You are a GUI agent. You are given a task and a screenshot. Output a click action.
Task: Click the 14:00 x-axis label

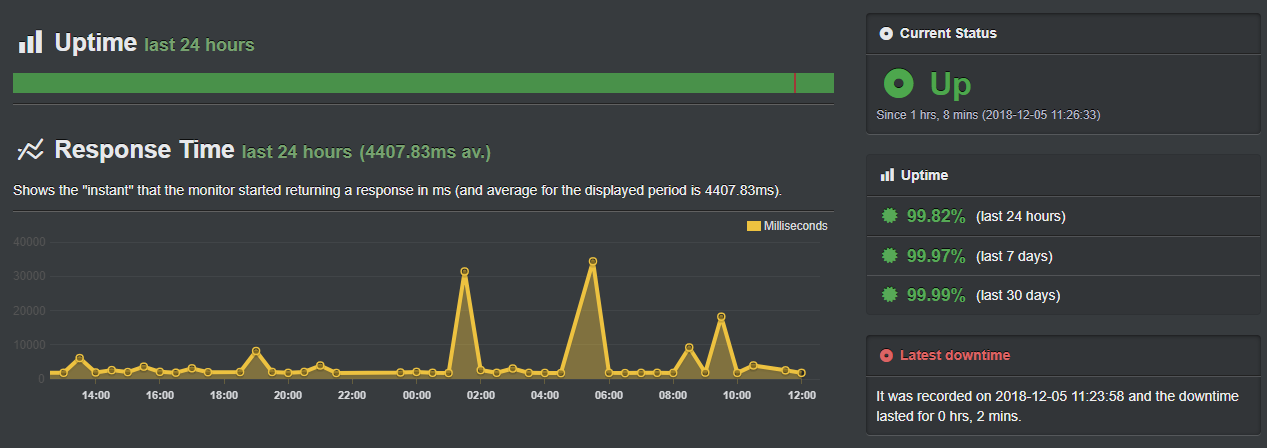coord(95,395)
